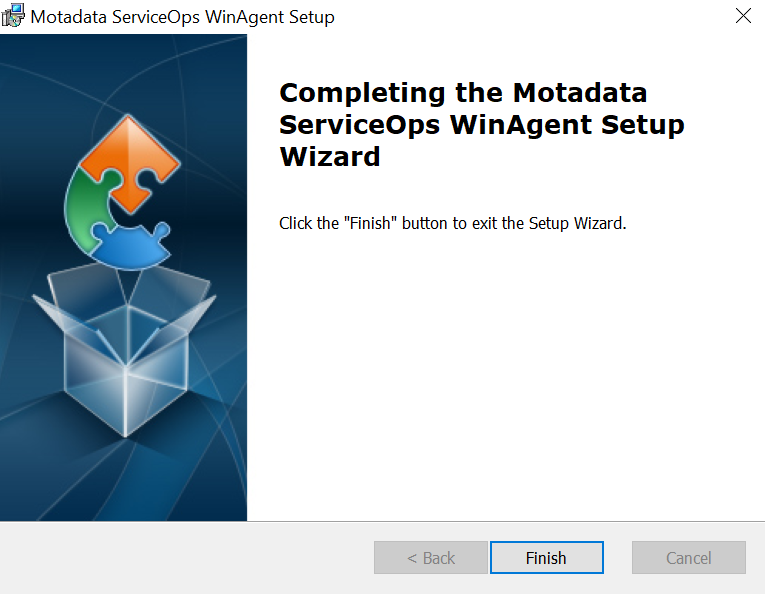
Task: Click the empty white area below the instructions
Action: pos(505,380)
